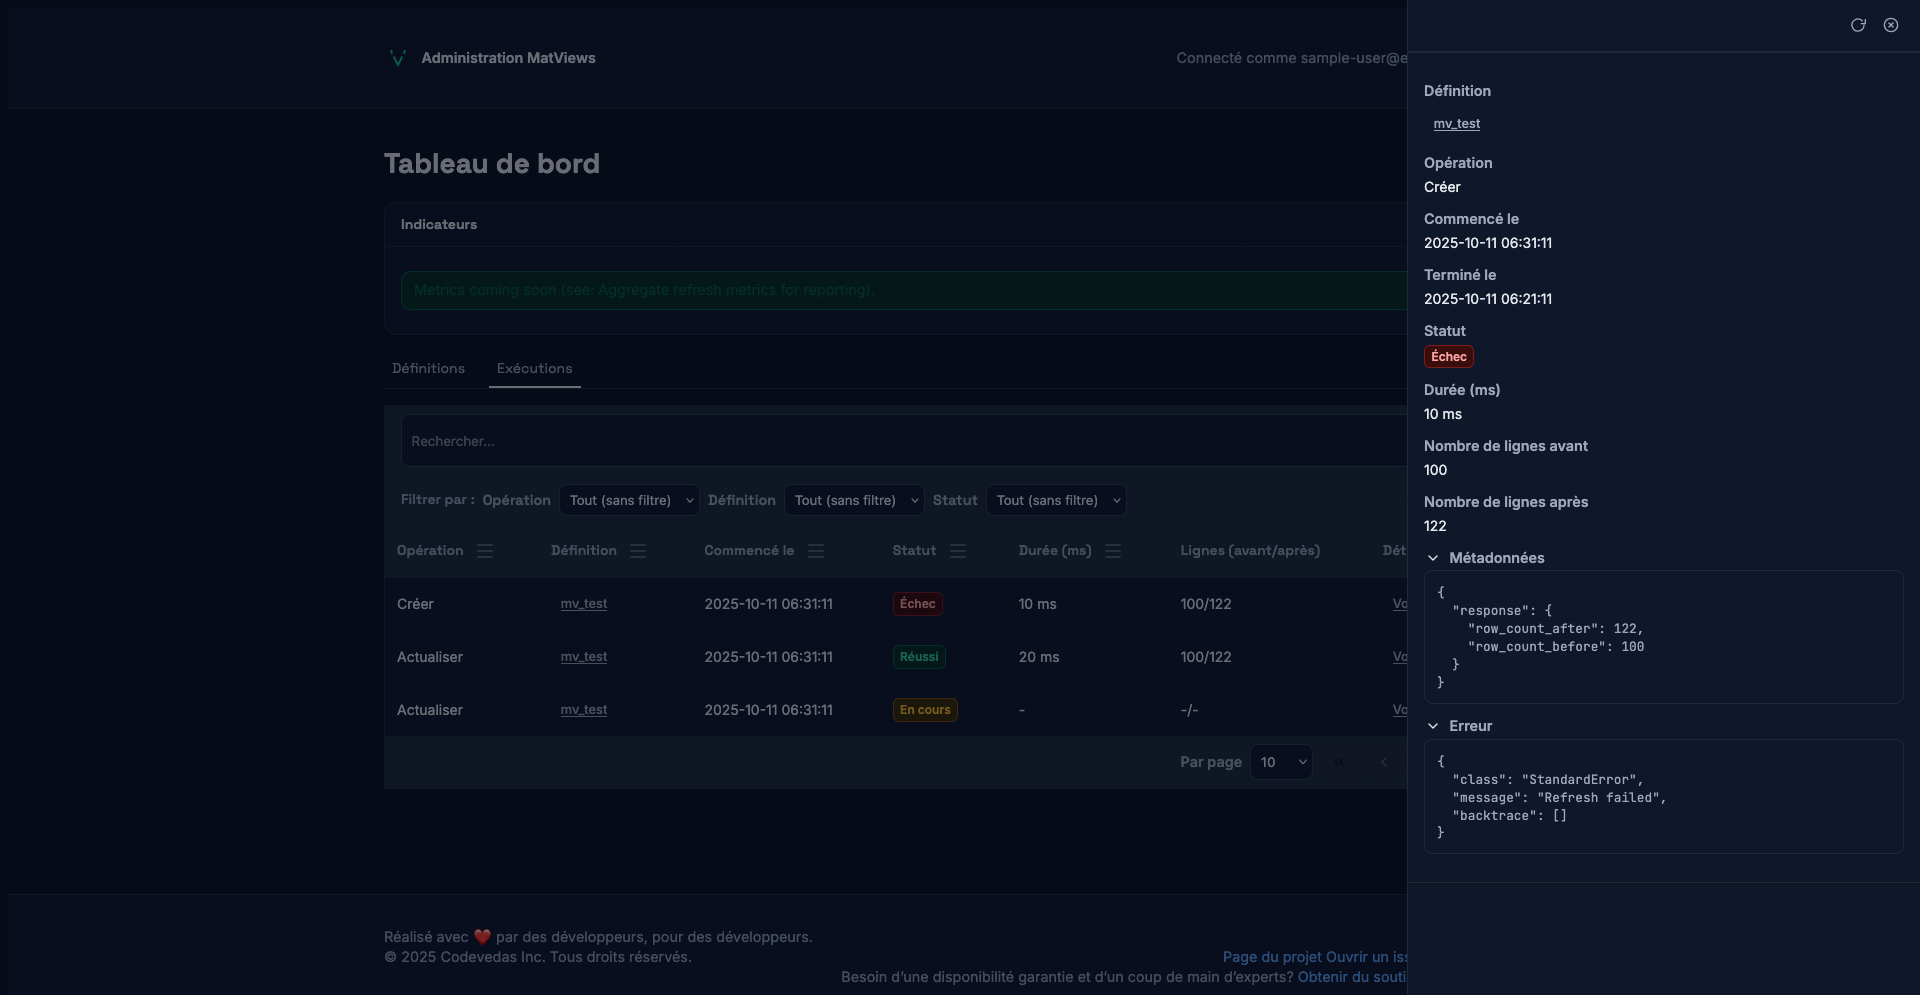
Task: Click the refresh icon in details panel
Action: (x=1858, y=25)
